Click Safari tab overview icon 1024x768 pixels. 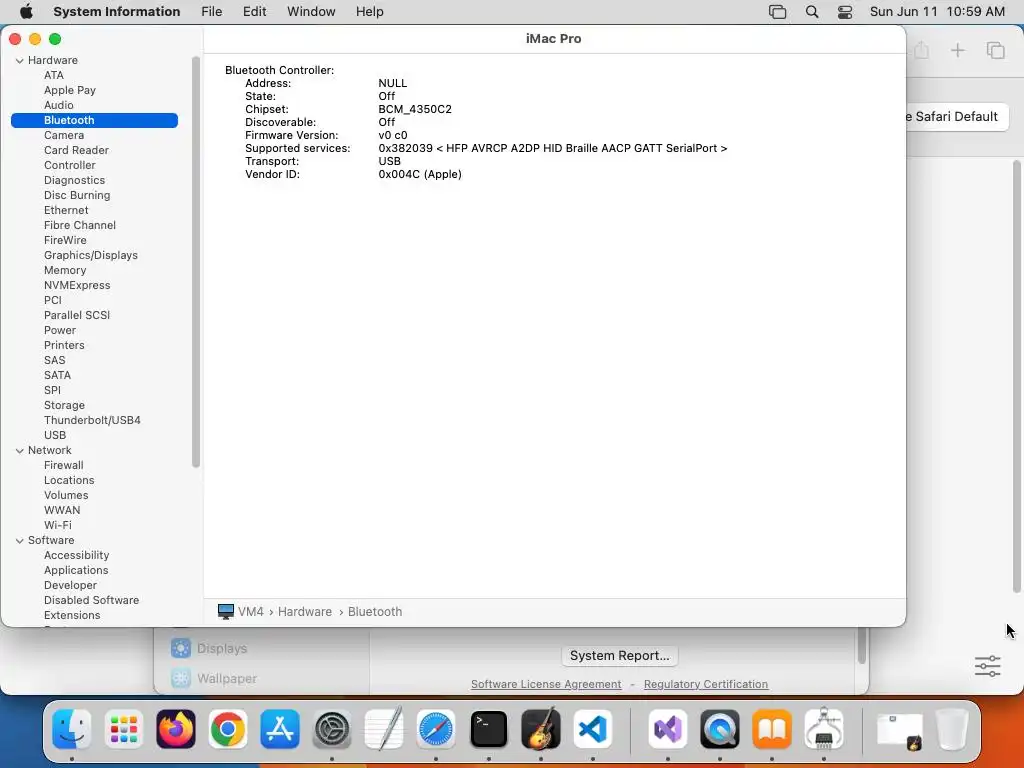click(995, 50)
